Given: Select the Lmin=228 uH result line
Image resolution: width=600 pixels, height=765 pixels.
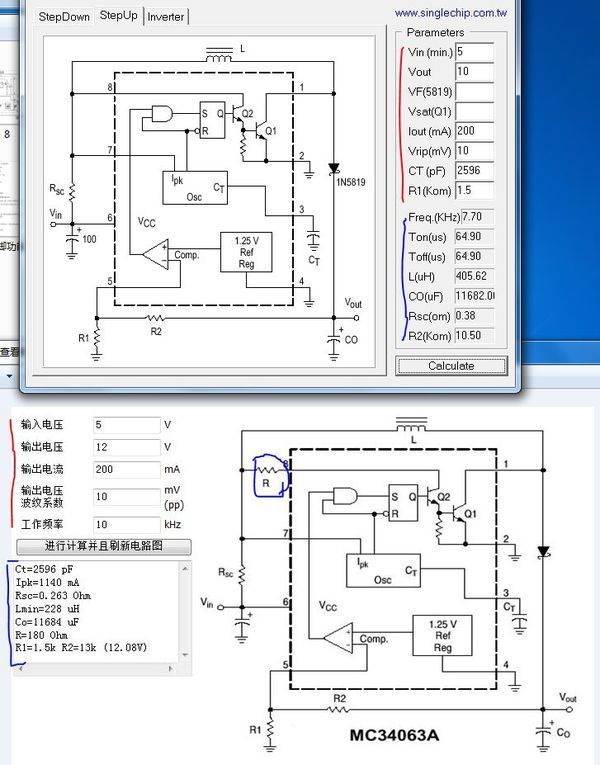Looking at the screenshot, I should pyautogui.click(x=47, y=609).
